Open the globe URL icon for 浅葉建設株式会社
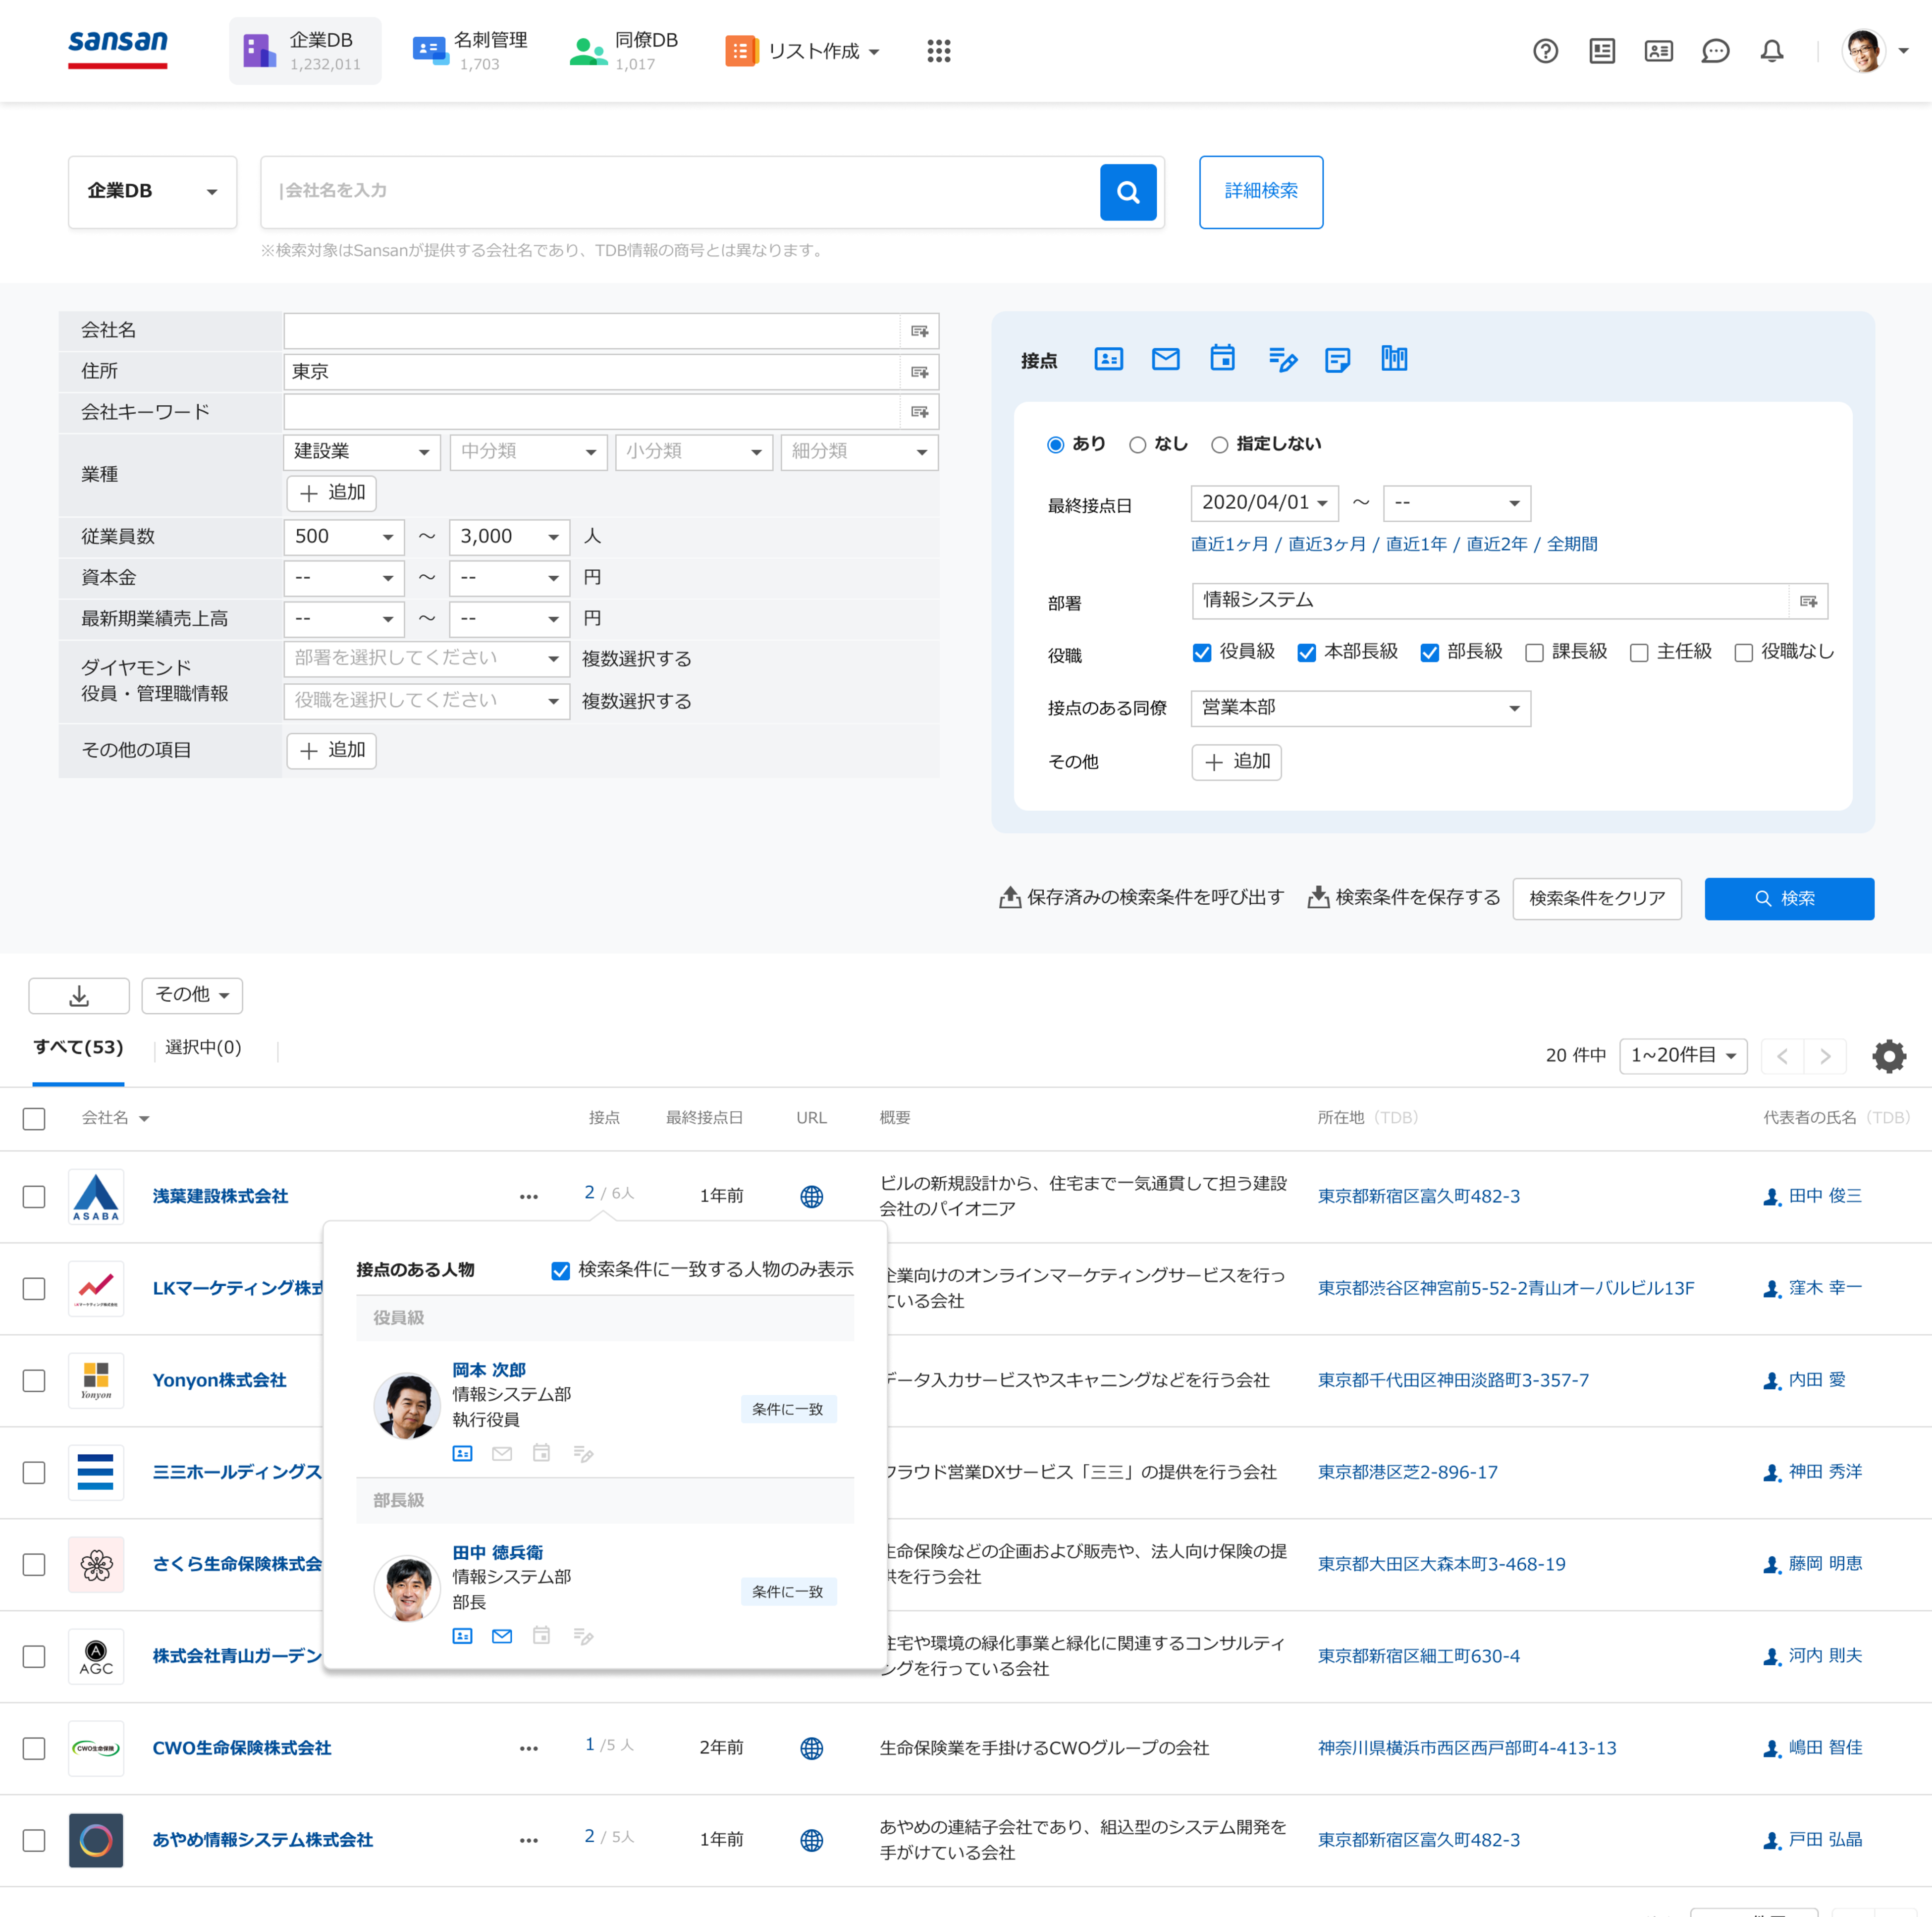Image resolution: width=1932 pixels, height=1917 pixels. point(811,1196)
